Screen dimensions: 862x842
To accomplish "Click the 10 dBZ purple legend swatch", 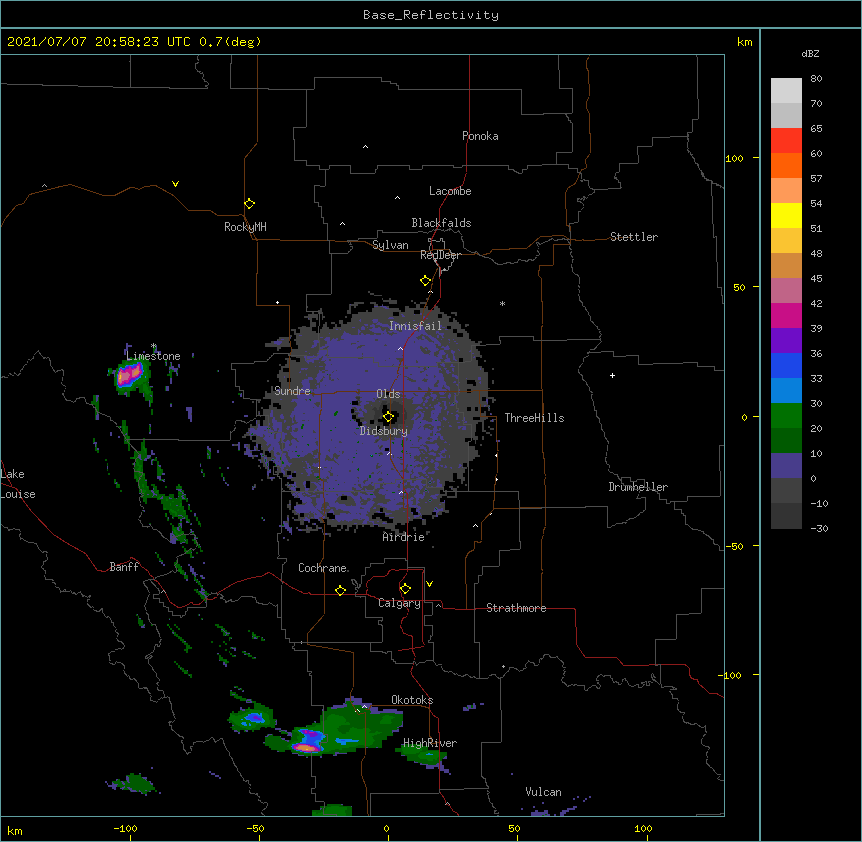I will point(786,466).
